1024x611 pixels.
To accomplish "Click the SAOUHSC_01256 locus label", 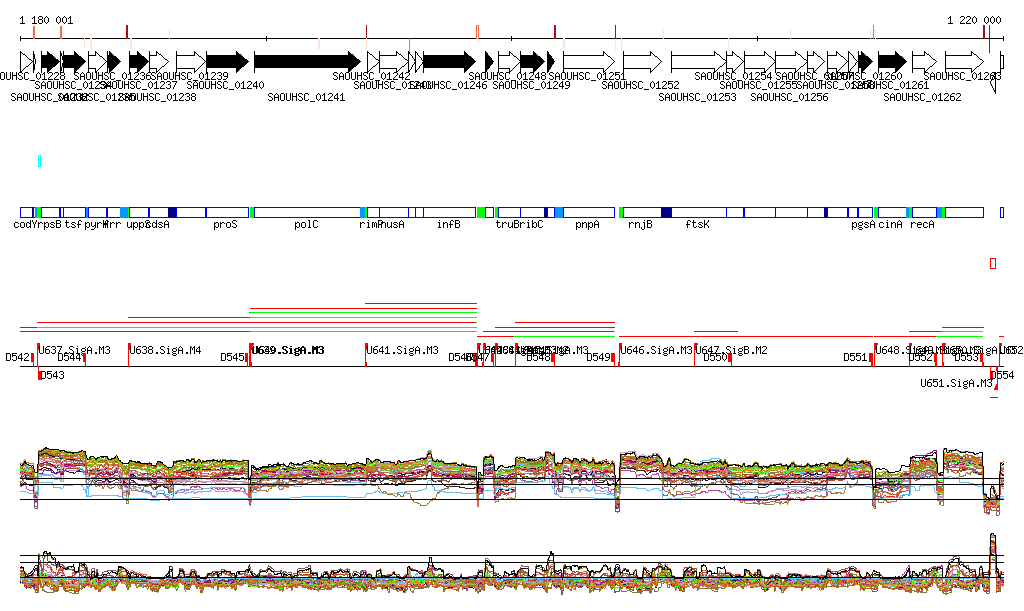I will pyautogui.click(x=790, y=97).
